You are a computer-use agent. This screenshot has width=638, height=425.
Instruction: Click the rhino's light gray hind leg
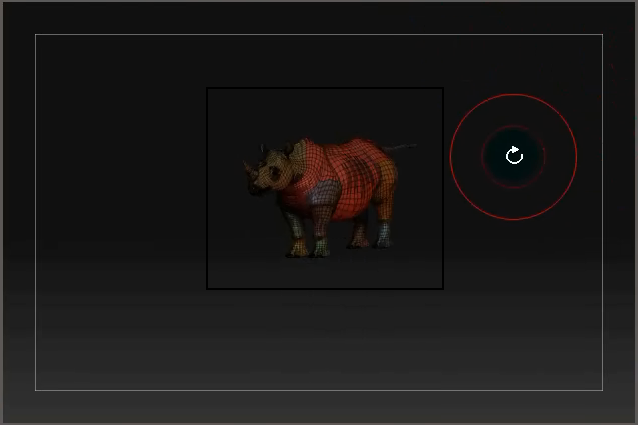pos(383,234)
